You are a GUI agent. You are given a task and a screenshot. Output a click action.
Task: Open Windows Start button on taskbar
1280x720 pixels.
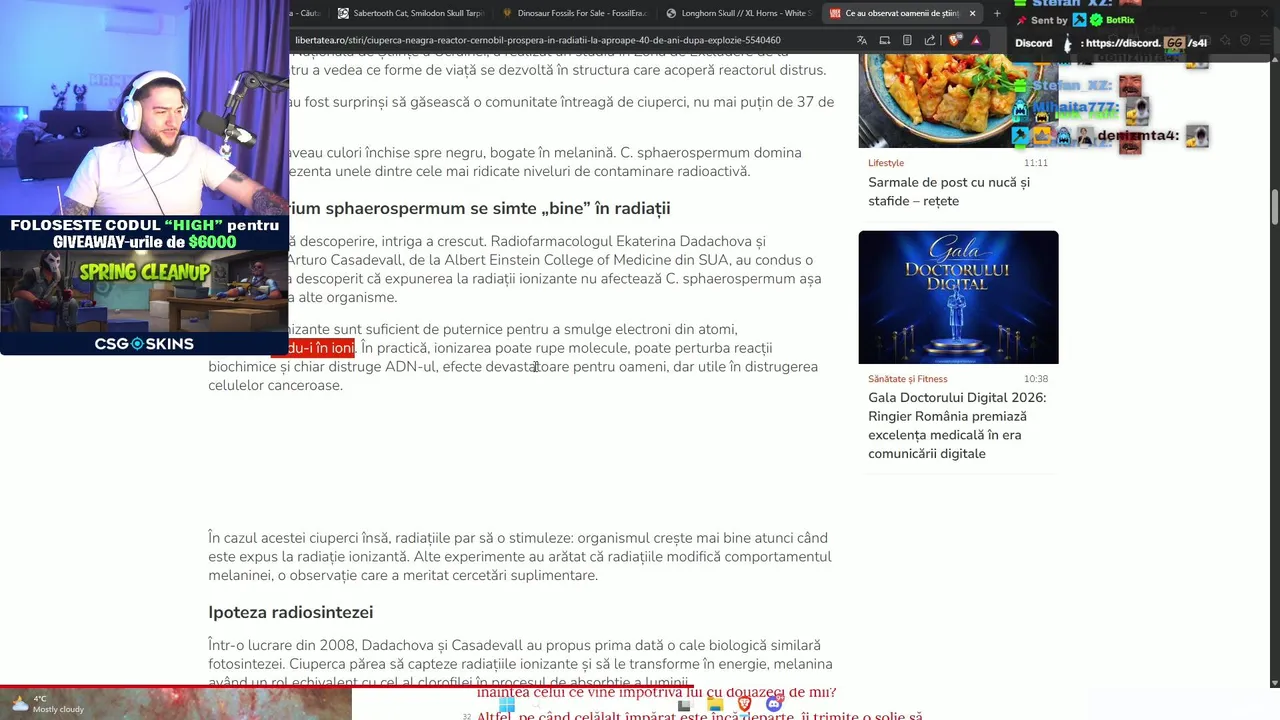click(507, 705)
